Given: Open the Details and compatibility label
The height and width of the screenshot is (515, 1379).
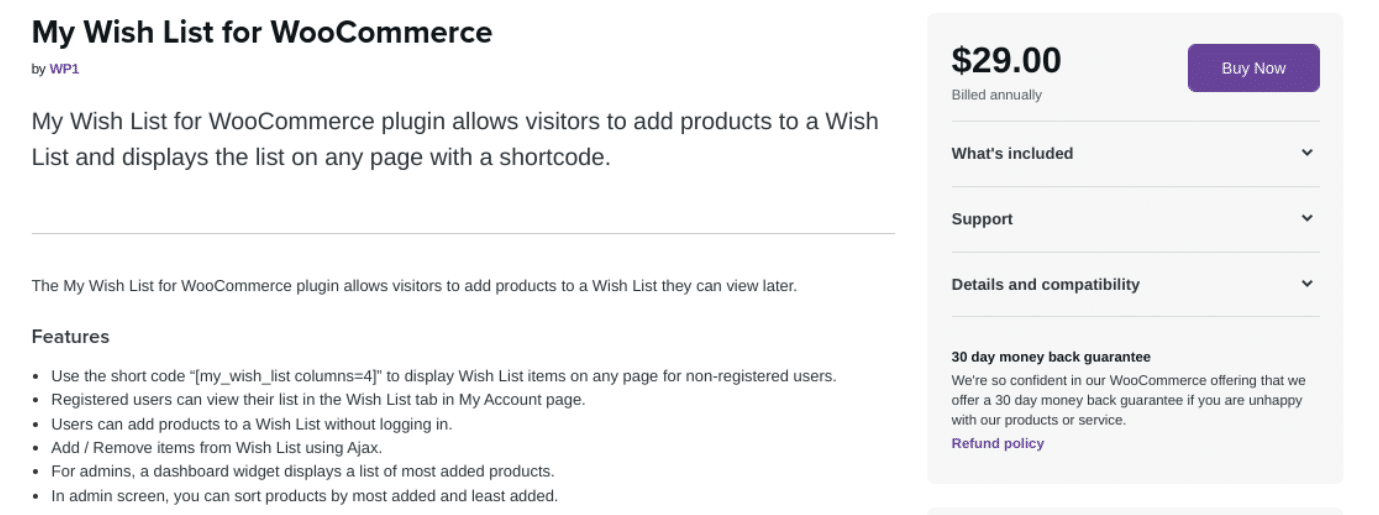Looking at the screenshot, I should tap(1045, 284).
